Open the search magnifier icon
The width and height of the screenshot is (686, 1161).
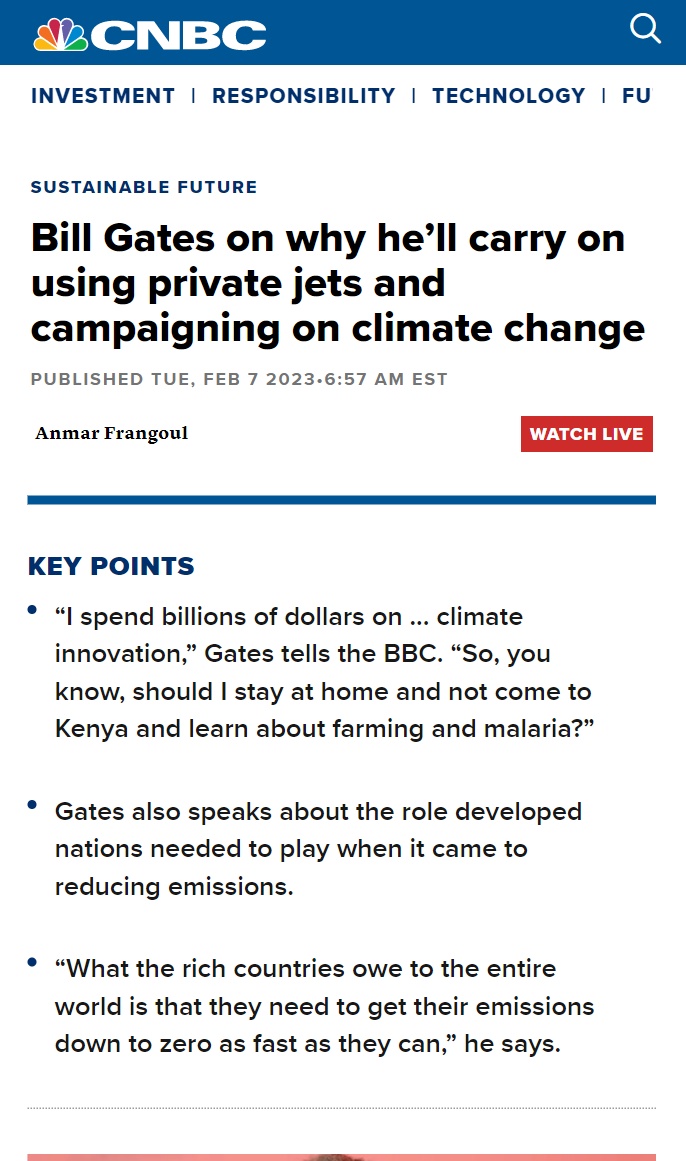tap(645, 29)
